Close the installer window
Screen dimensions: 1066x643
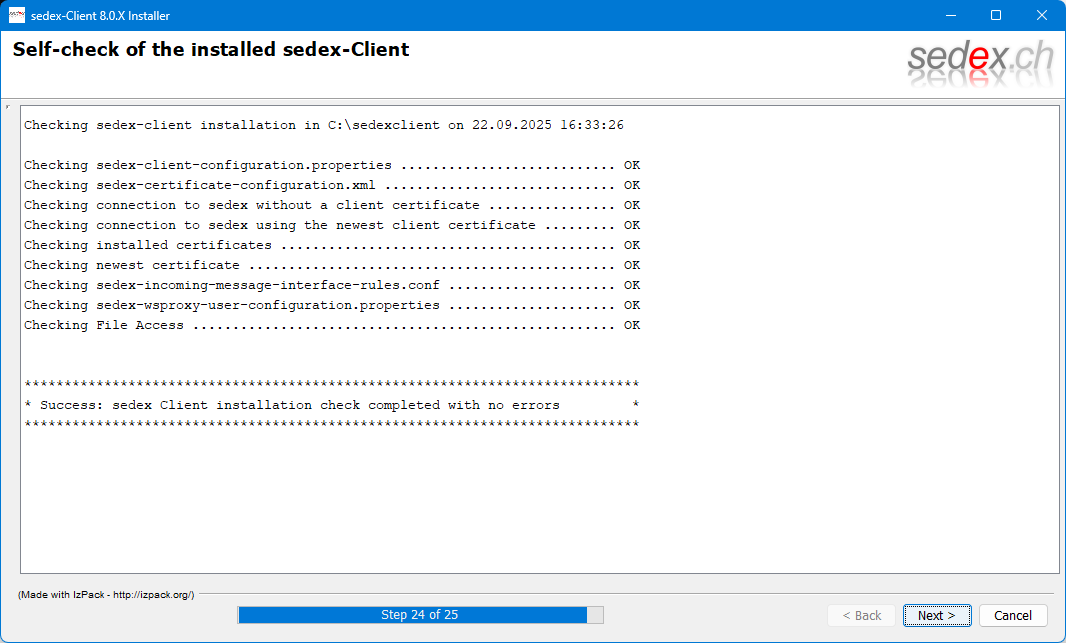point(1042,15)
